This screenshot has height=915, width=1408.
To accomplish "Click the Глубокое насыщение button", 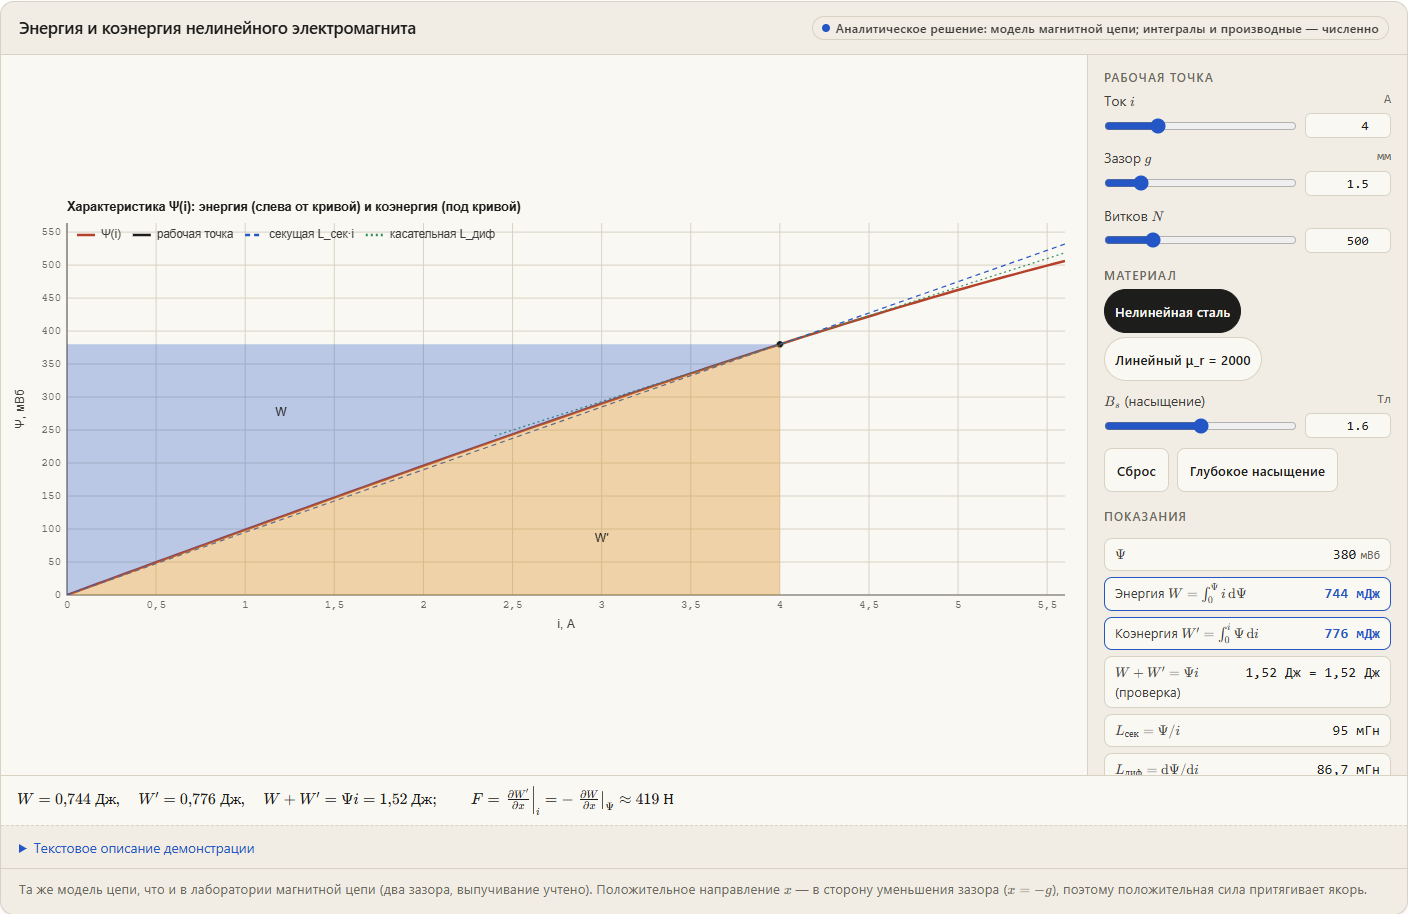I will click(x=1257, y=471).
